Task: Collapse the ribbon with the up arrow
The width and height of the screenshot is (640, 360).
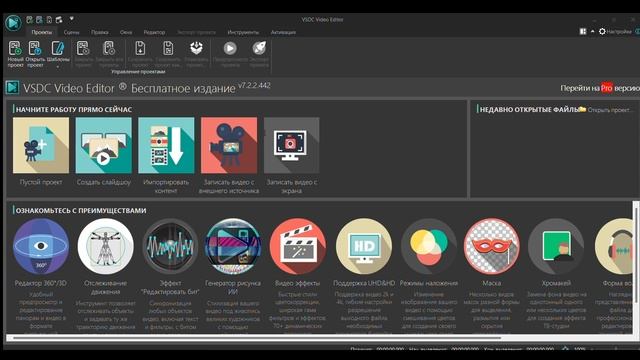Action: coord(592,31)
